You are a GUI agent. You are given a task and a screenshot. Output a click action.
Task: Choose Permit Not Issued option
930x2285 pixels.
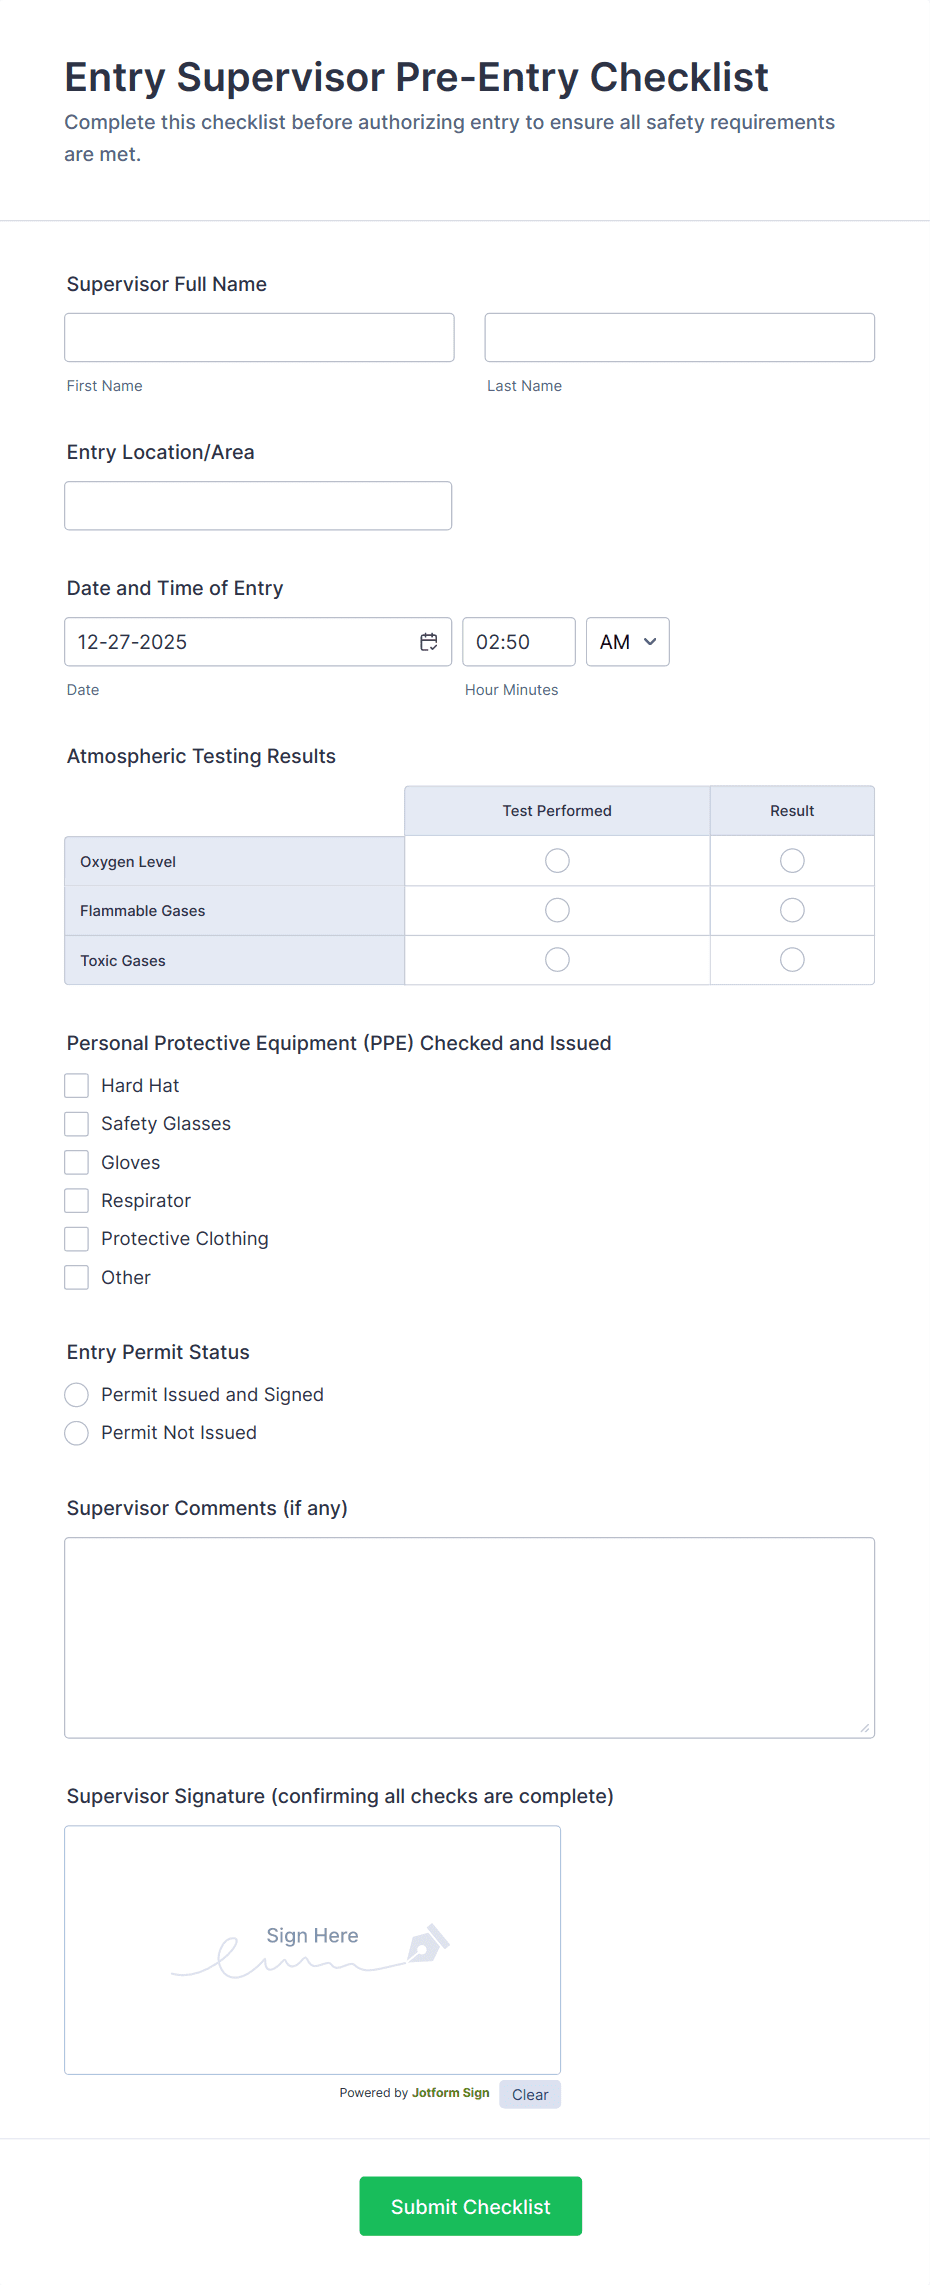(x=76, y=1432)
